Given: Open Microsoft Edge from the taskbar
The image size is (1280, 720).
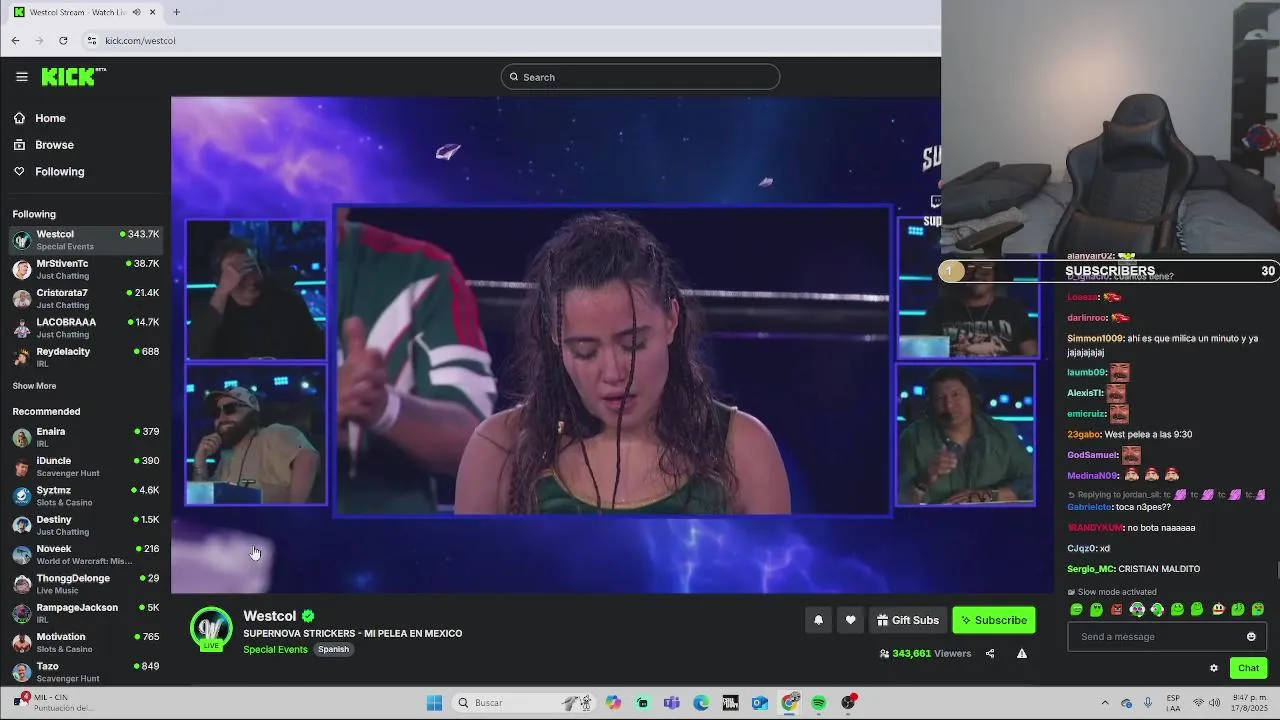Looking at the screenshot, I should tap(701, 703).
